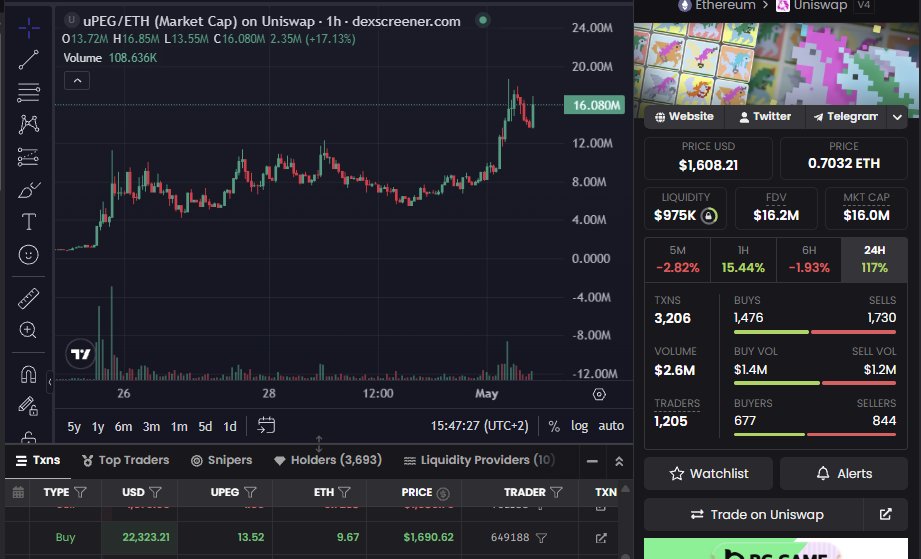
Task: Collapse the left drawing toolbar arrow
Action: tap(49, 382)
